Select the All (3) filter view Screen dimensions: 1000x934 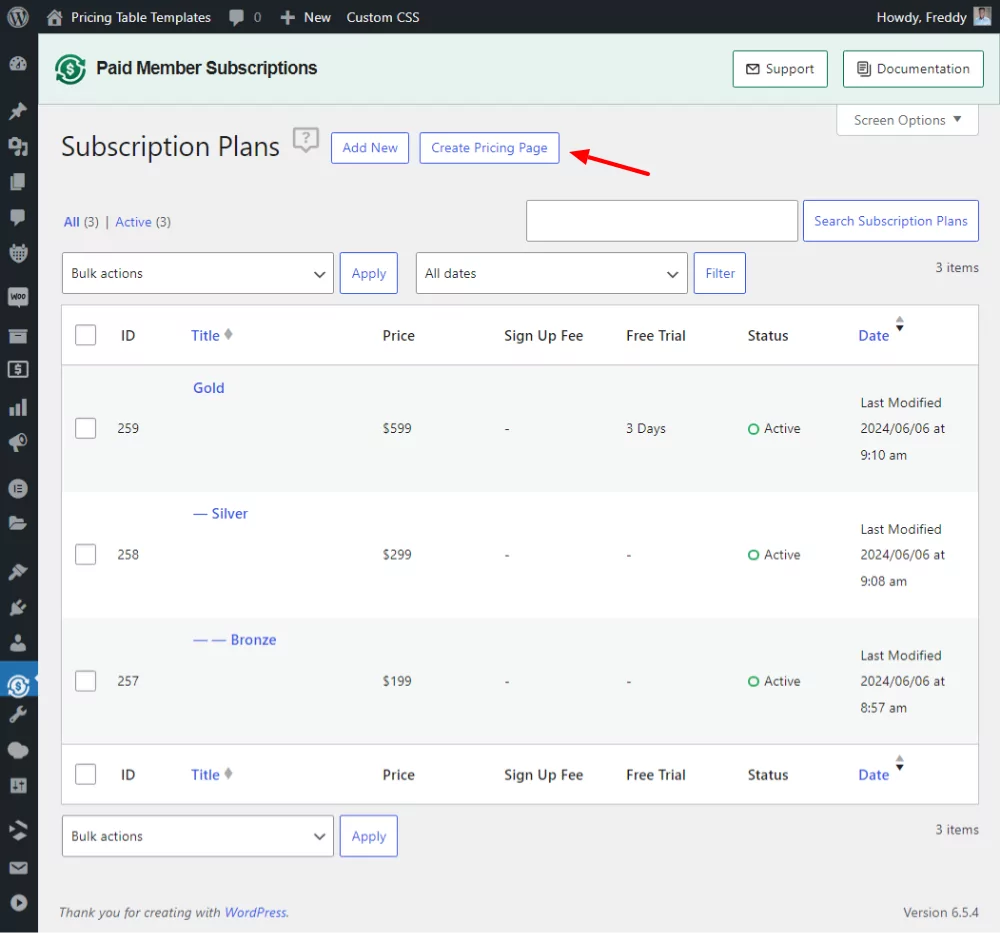81,222
